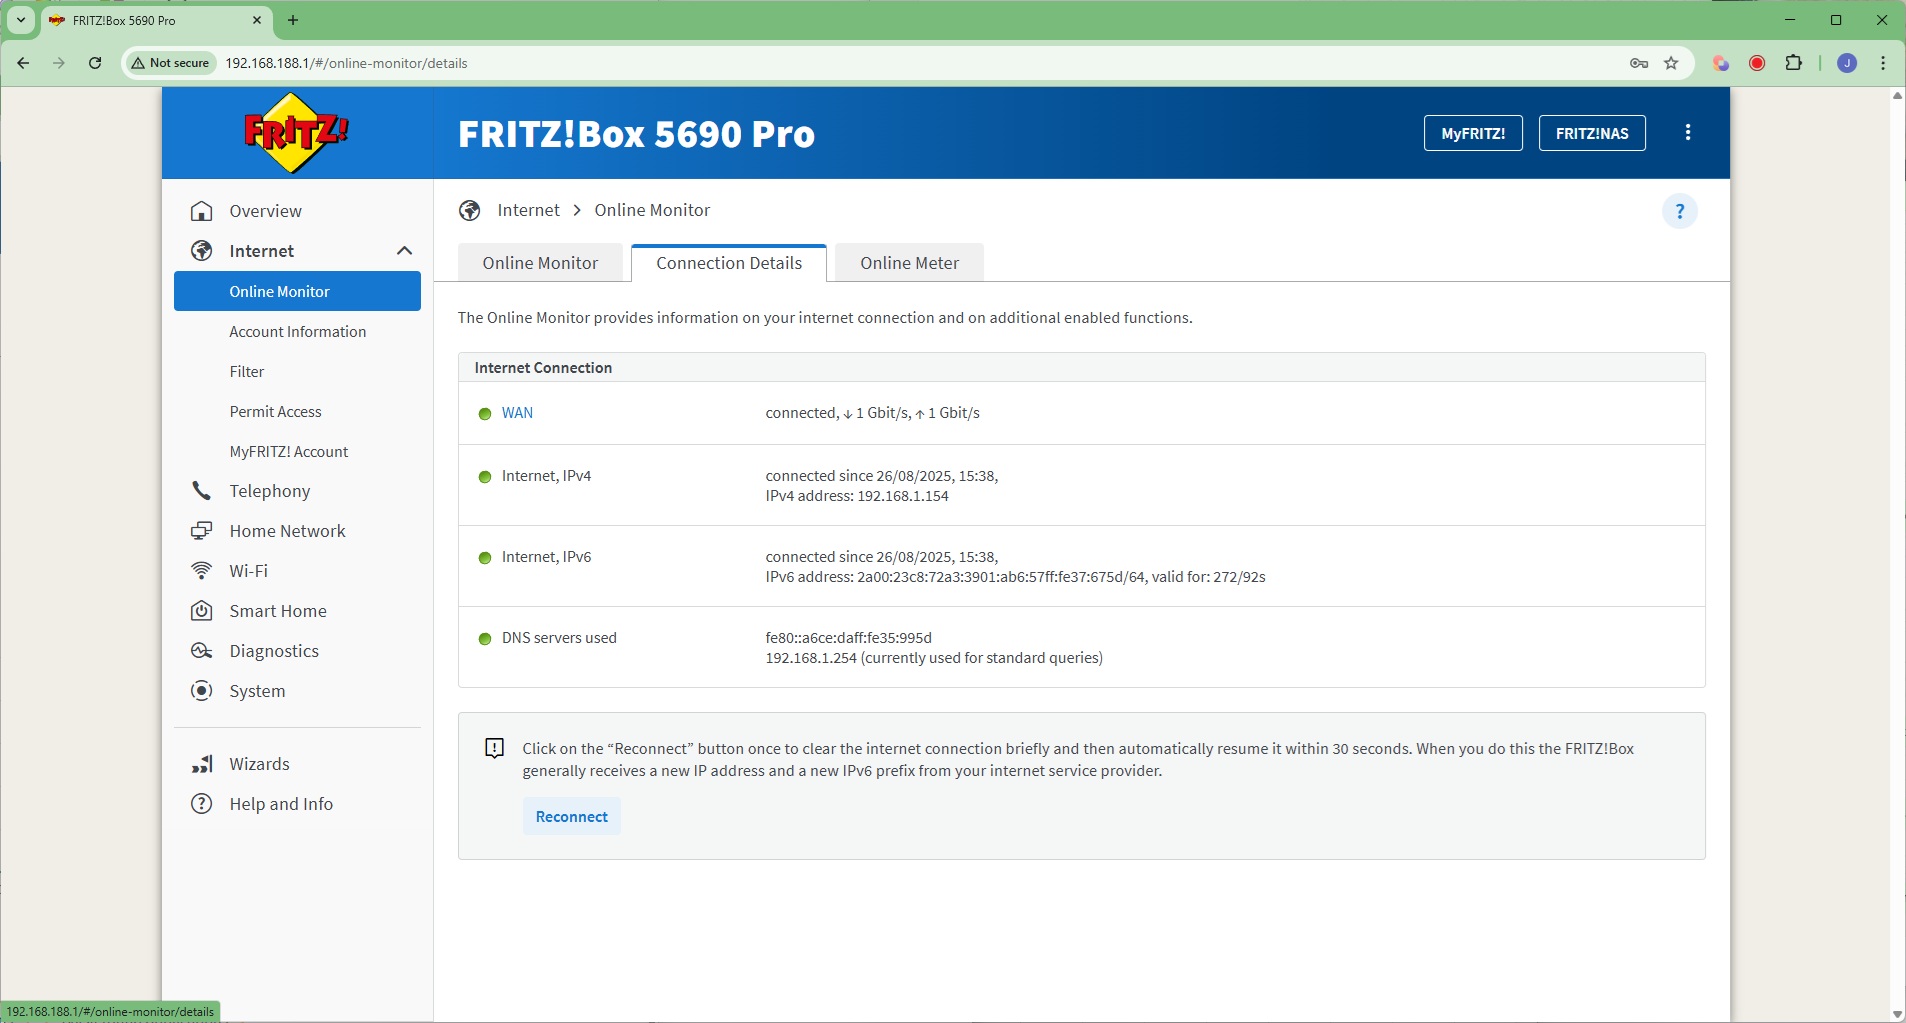
Task: Click the Smart Home power icon
Action: (202, 611)
